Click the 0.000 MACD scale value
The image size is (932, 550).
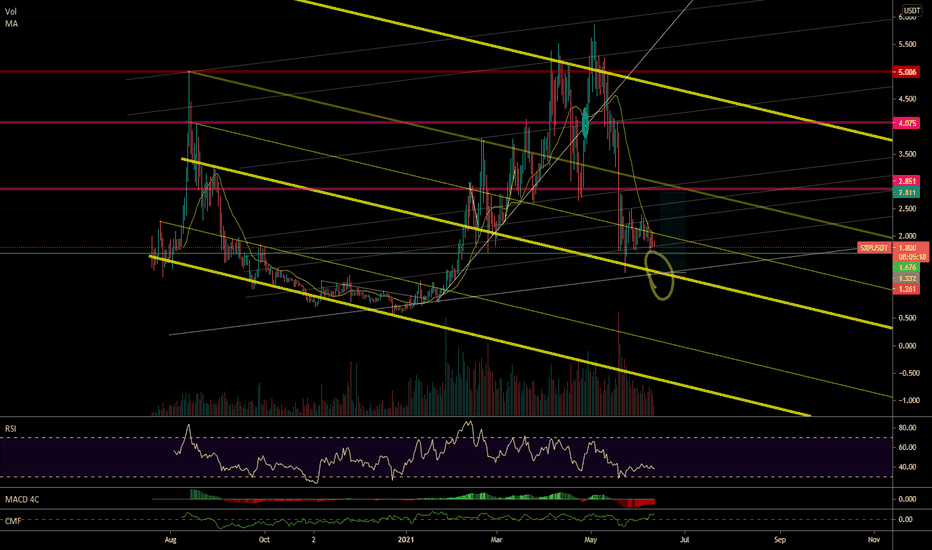(x=907, y=499)
